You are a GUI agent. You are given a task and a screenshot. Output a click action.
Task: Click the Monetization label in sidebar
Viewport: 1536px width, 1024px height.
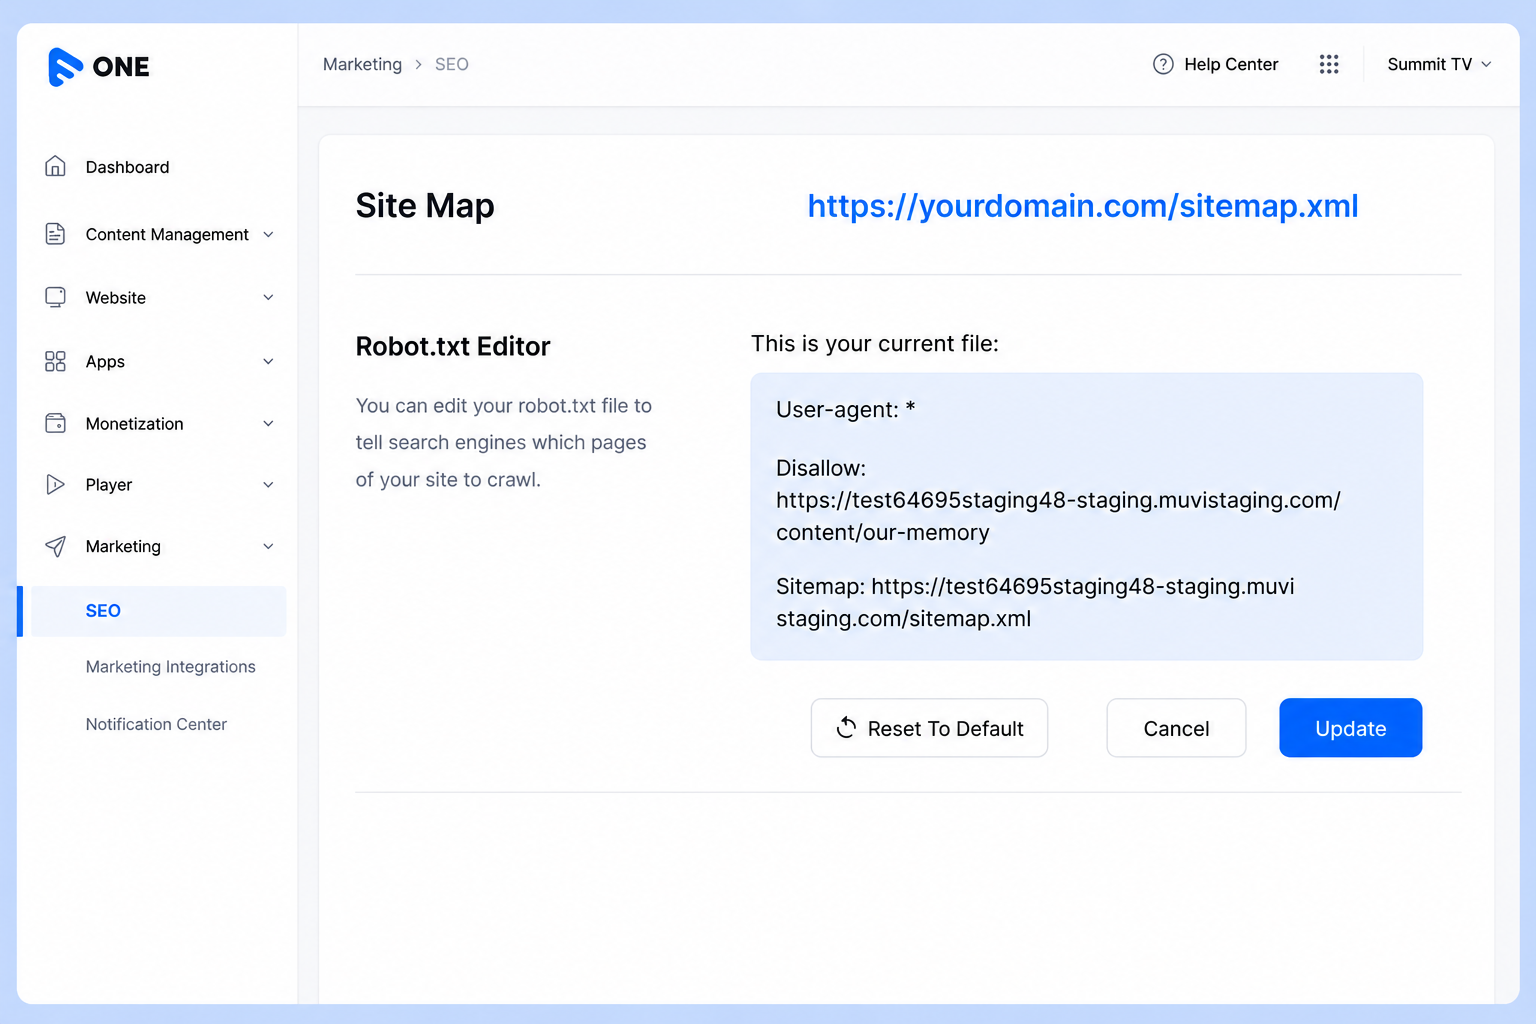tap(134, 424)
